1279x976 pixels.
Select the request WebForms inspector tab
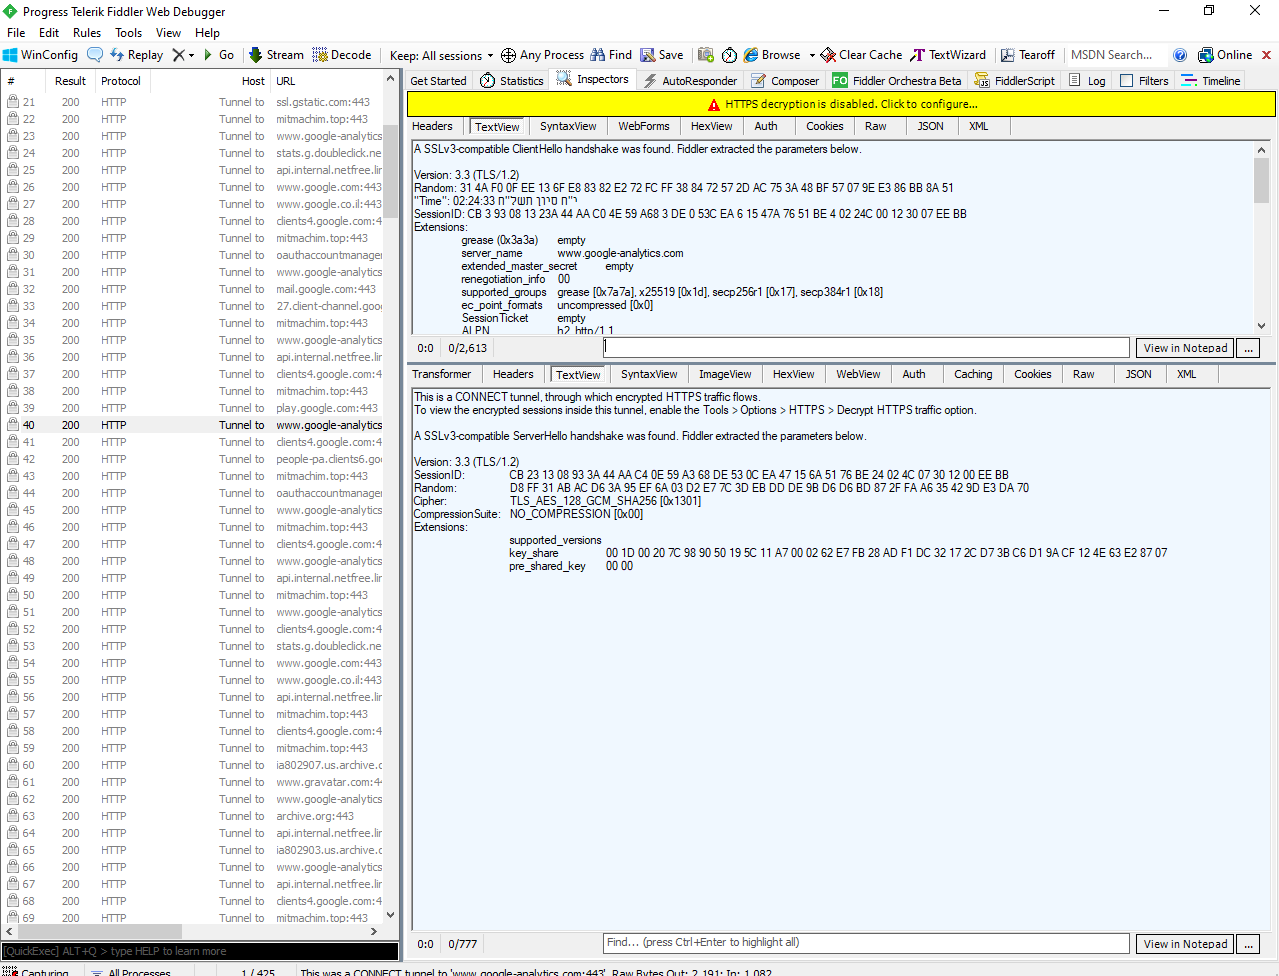[x=644, y=127]
